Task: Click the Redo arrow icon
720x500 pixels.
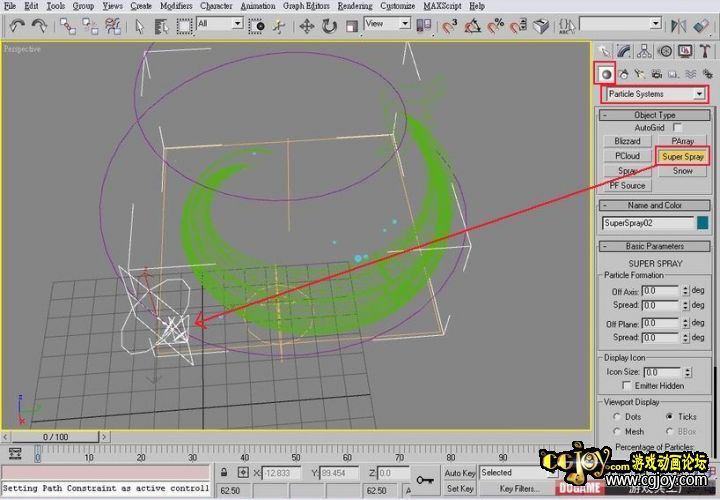Action: tap(39, 26)
